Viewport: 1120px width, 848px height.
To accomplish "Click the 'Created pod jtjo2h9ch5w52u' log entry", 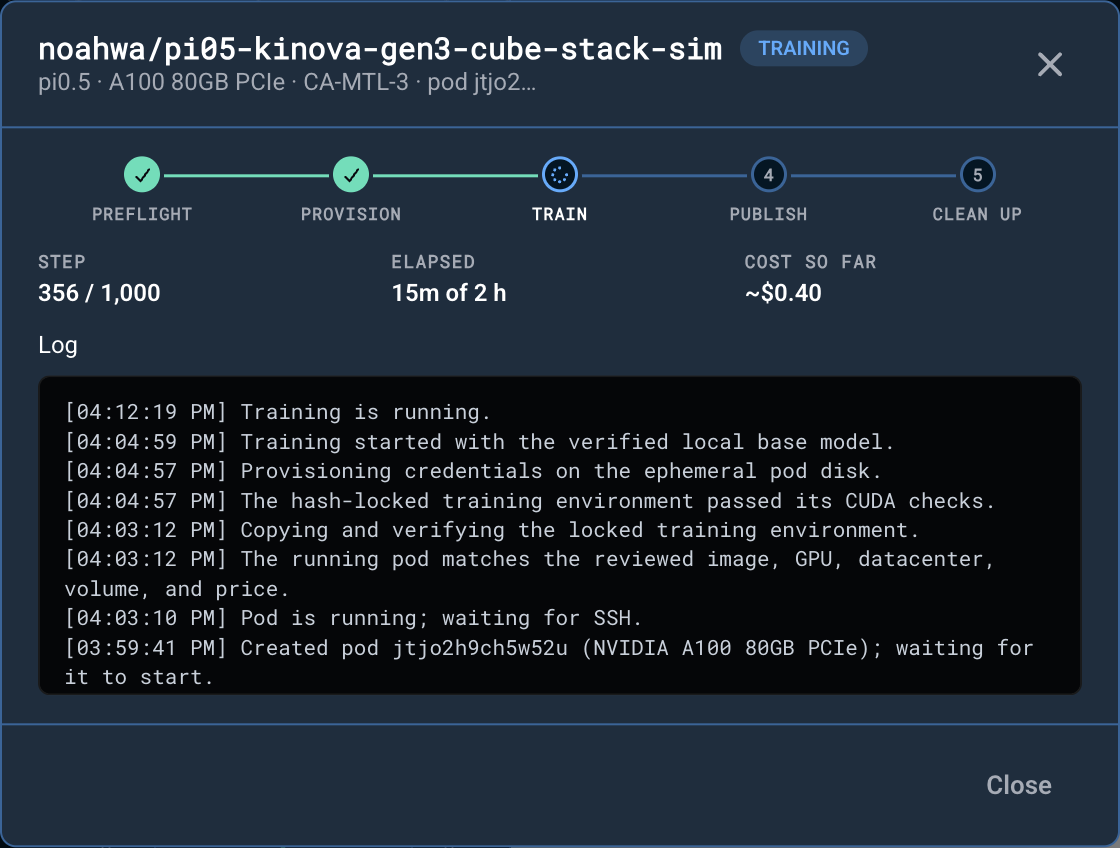I will coord(549,662).
